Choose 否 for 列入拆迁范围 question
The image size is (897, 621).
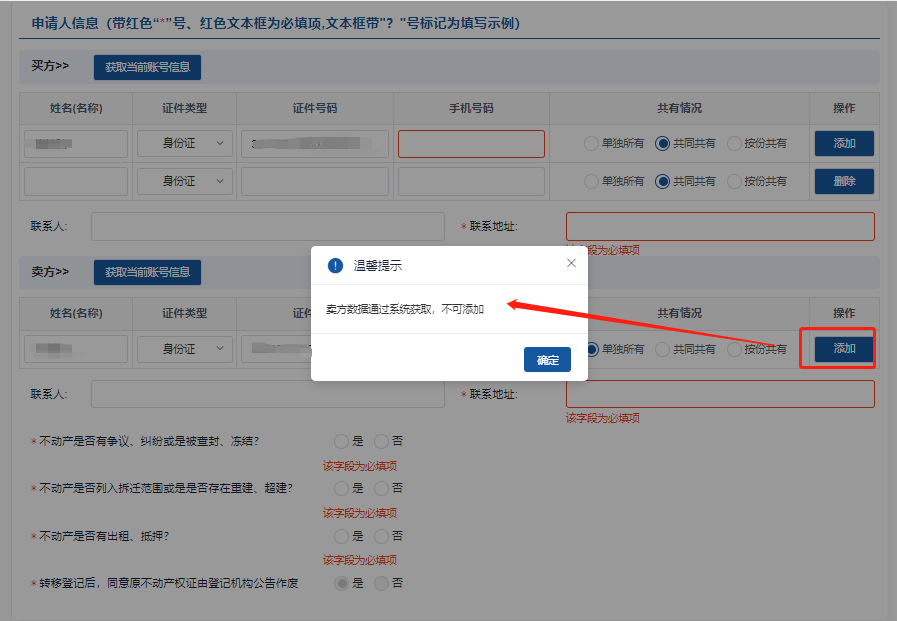(381, 488)
